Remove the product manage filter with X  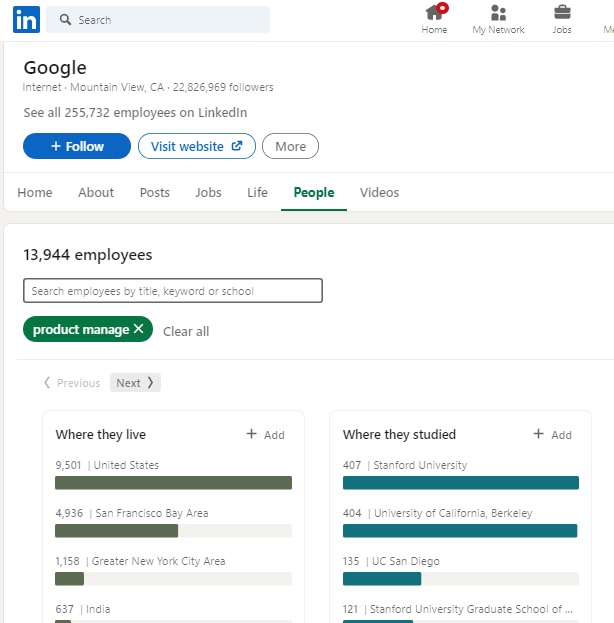coord(138,329)
